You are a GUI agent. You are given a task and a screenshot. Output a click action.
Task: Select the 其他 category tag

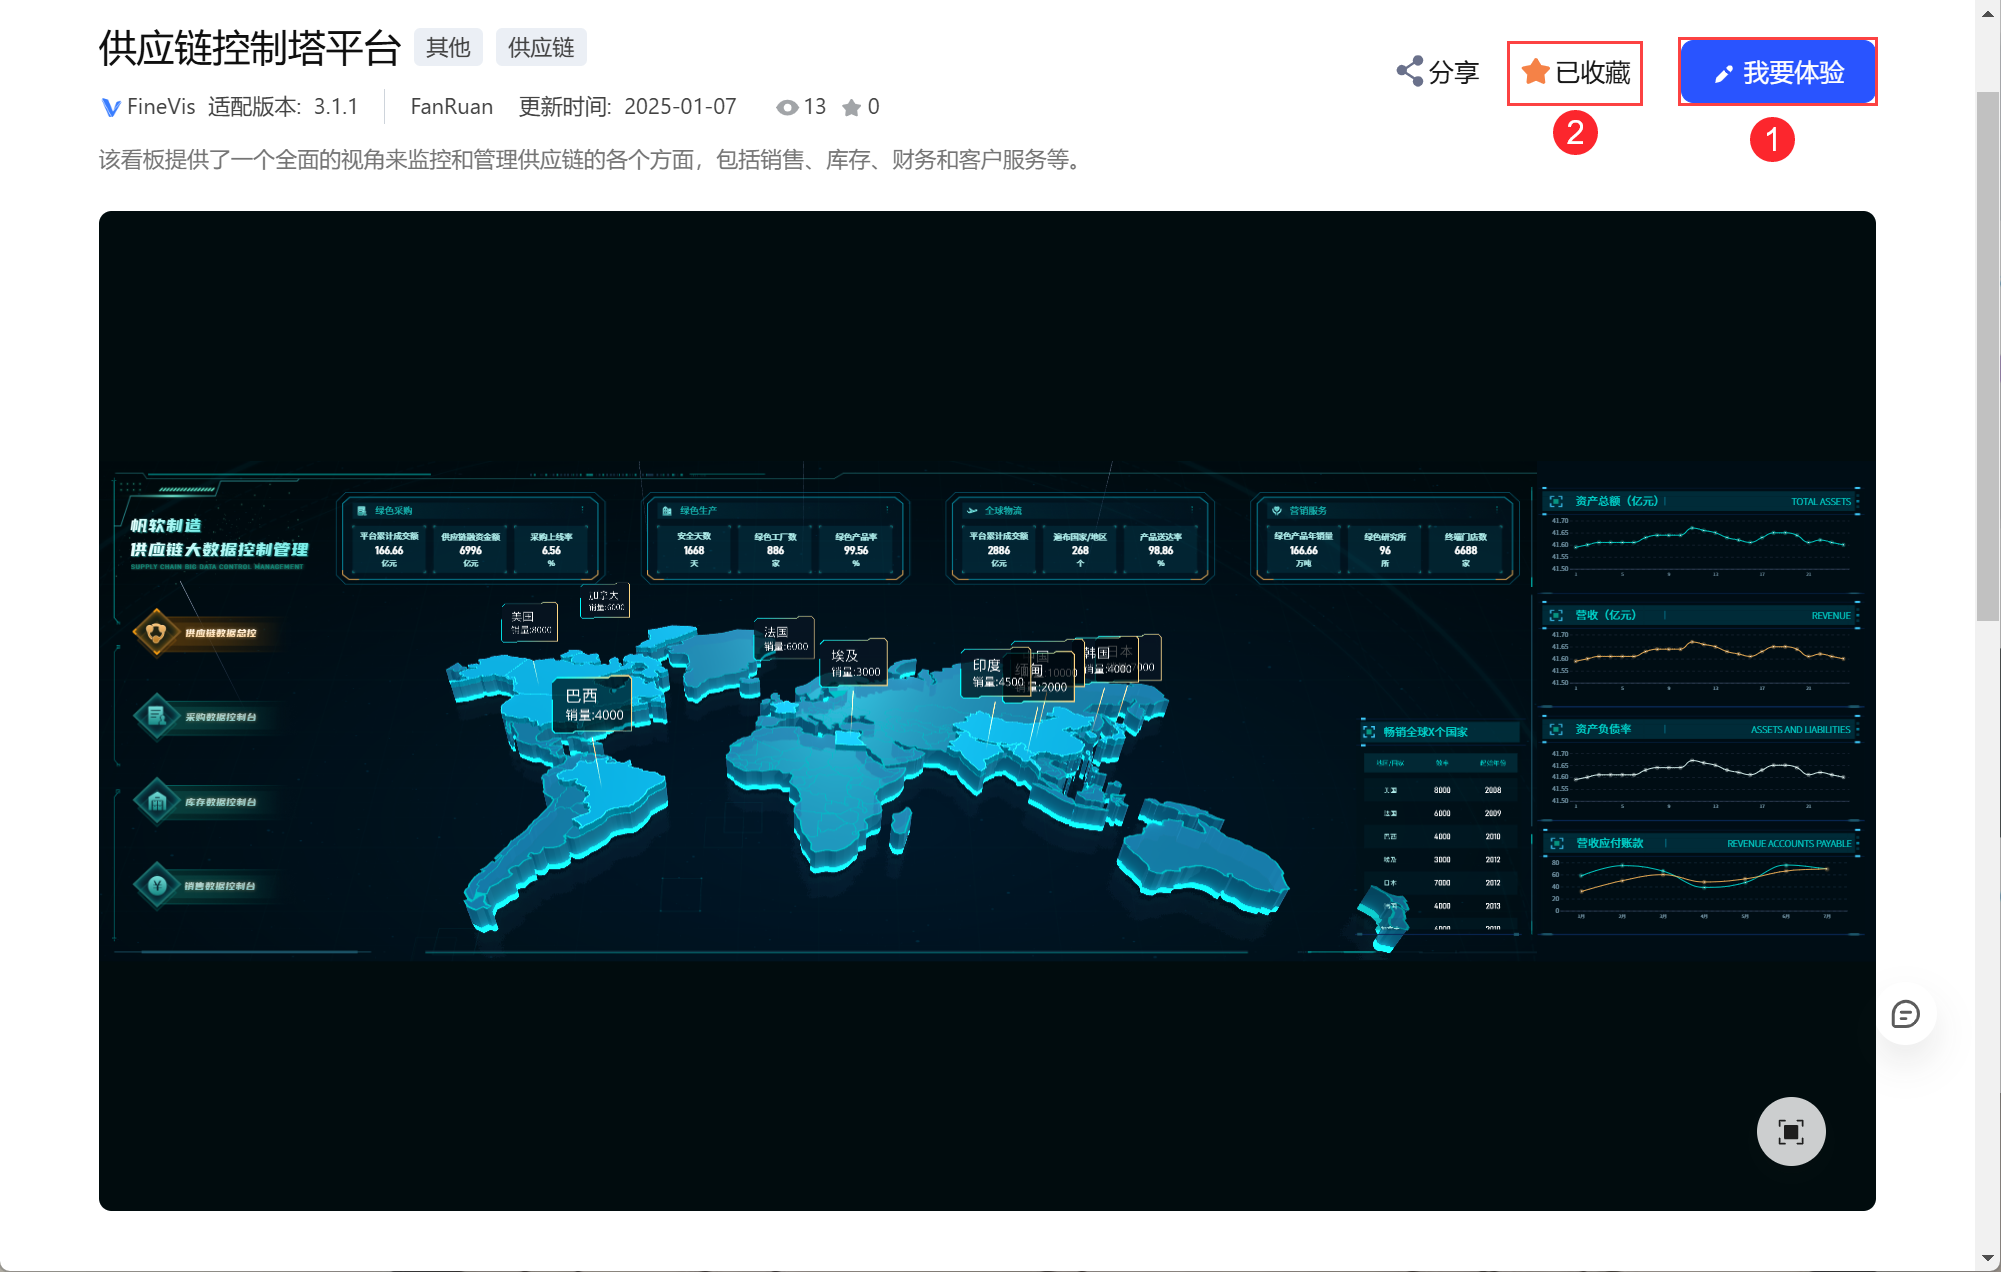448,48
